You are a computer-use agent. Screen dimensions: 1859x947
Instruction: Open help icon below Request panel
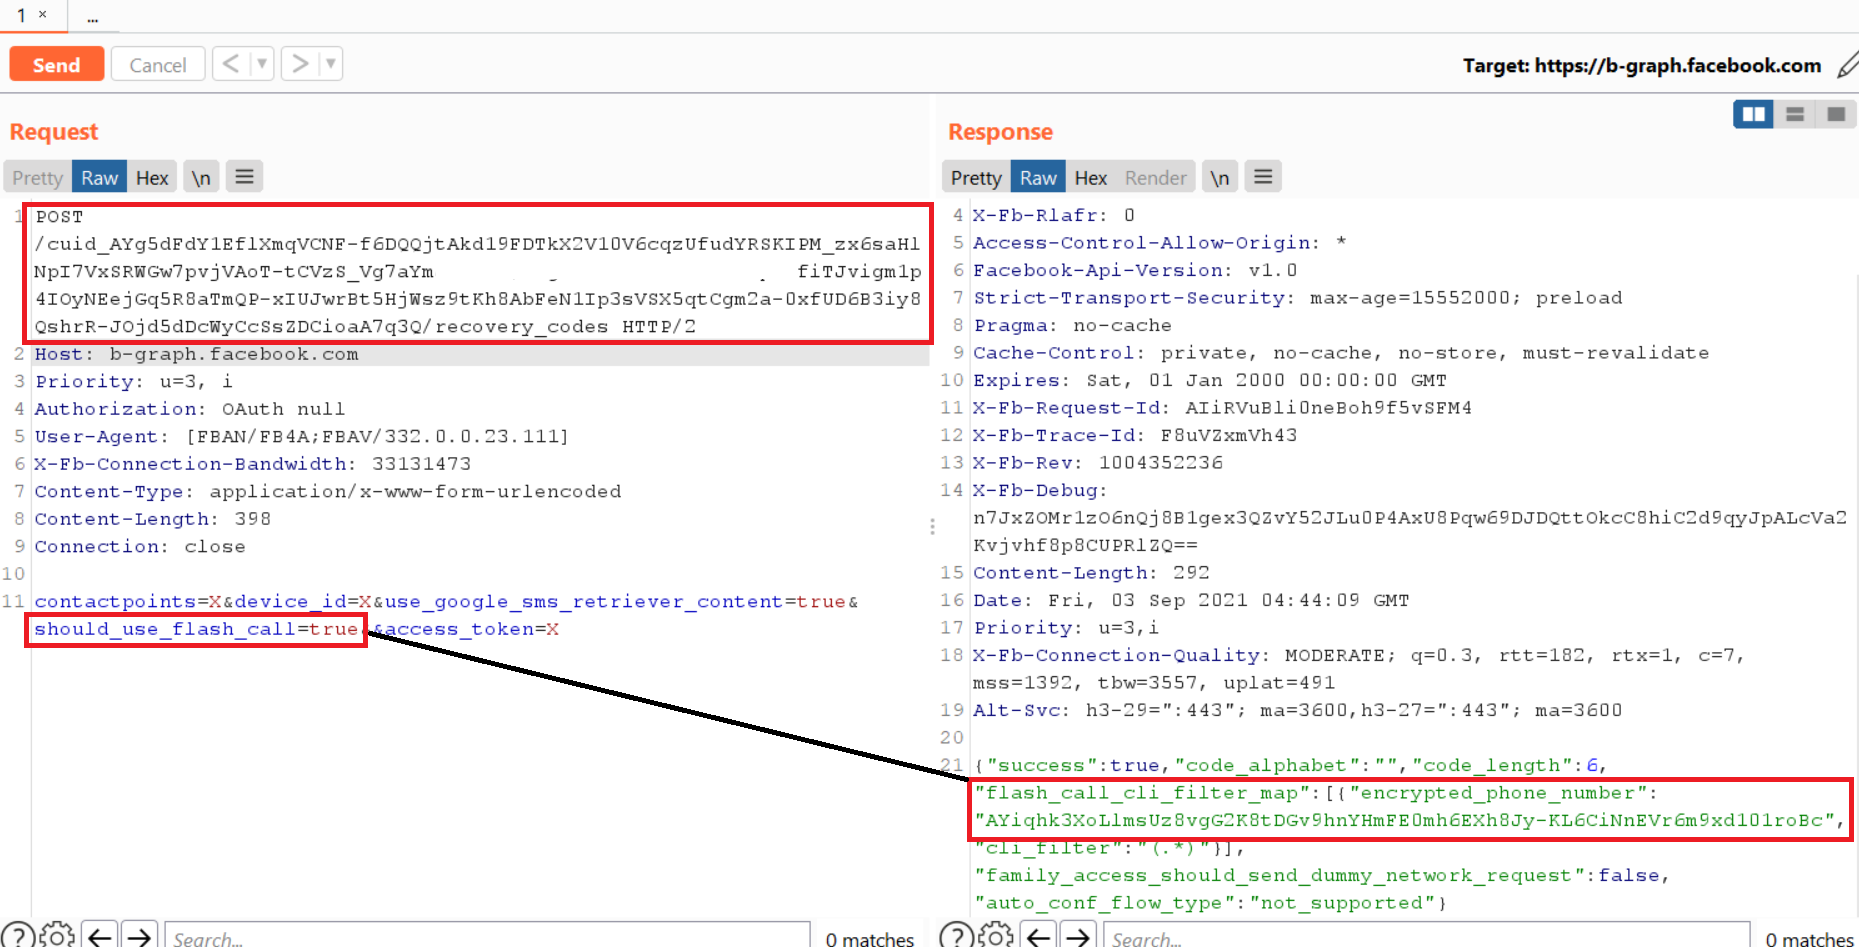17,936
